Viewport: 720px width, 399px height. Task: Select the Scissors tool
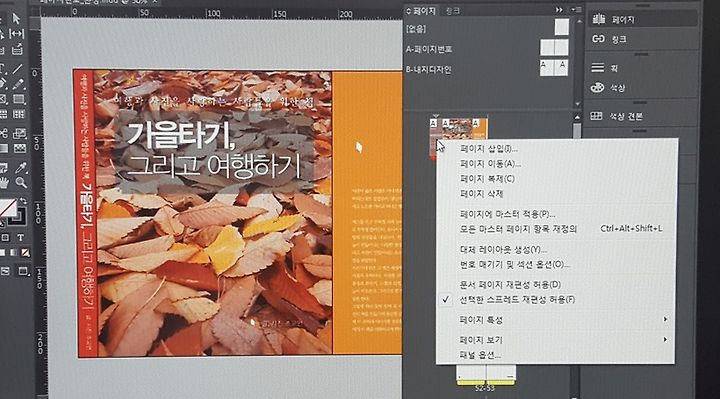coord(3,134)
